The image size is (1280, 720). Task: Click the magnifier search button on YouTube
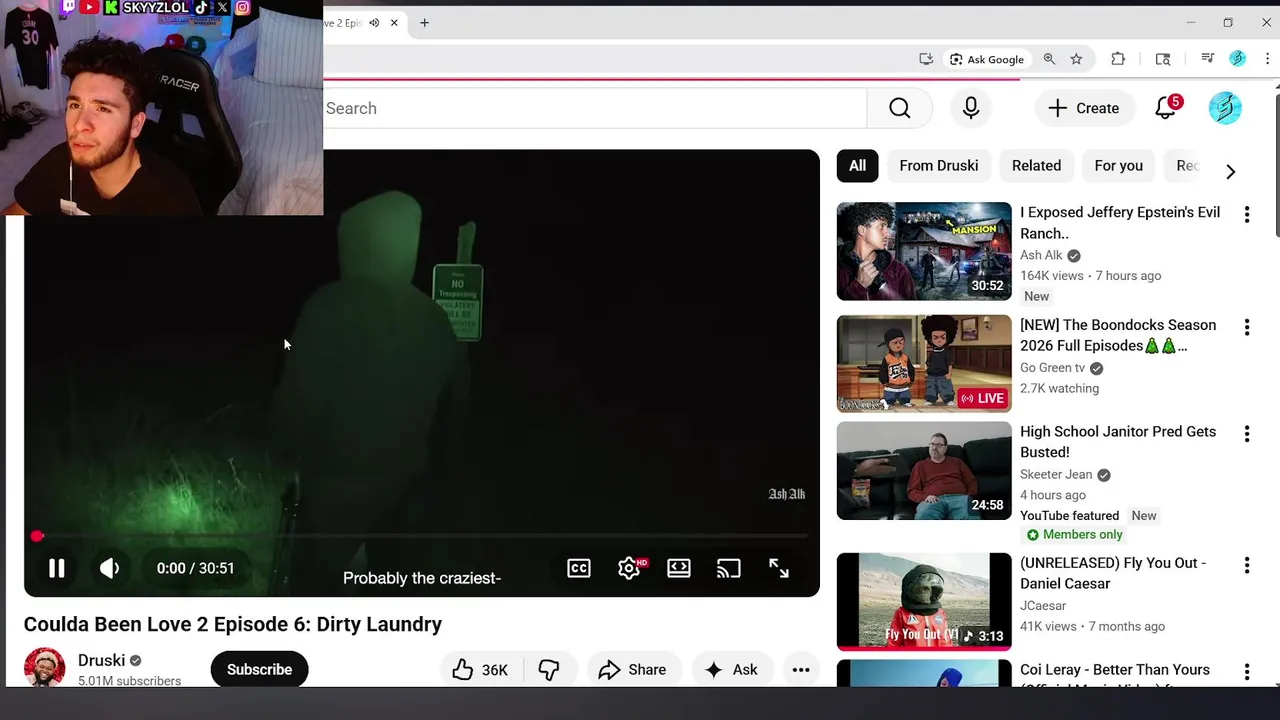(x=900, y=108)
